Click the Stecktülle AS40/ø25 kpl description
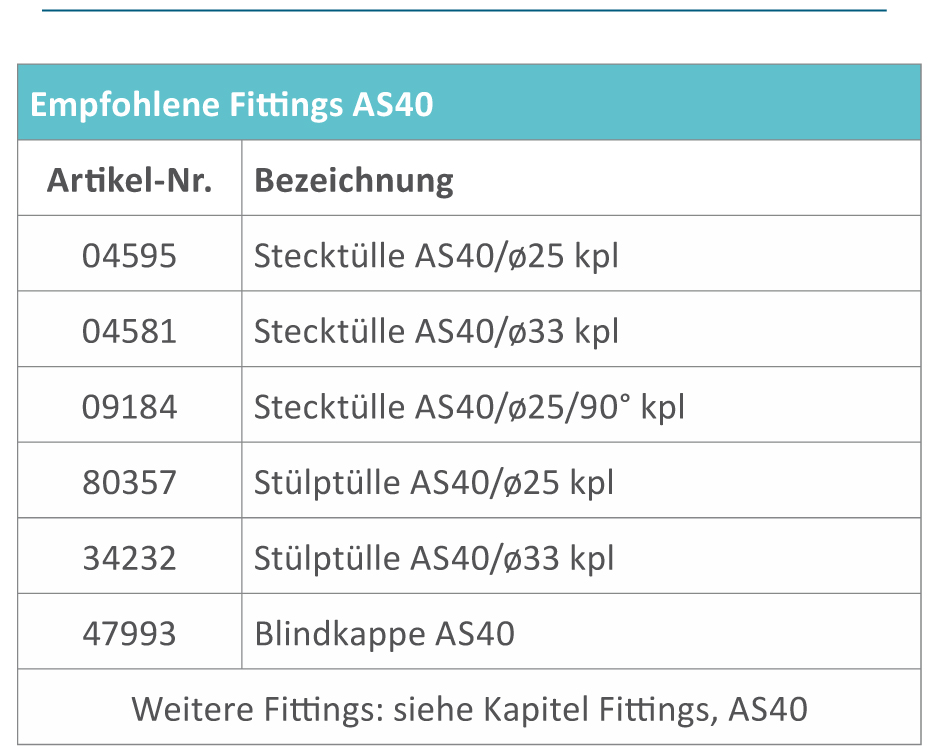Image resolution: width=934 pixels, height=750 pixels. tap(436, 256)
